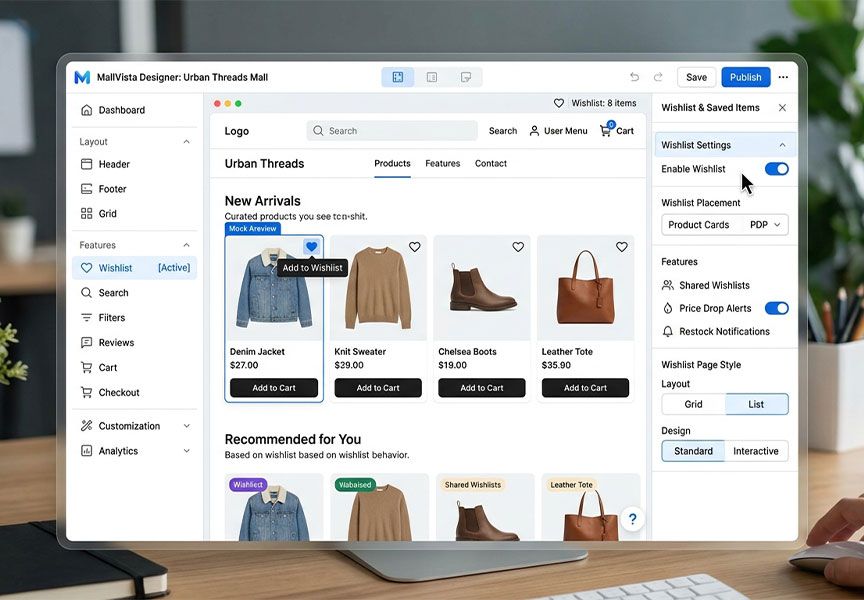Open the three-dot more options menu

click(x=783, y=77)
